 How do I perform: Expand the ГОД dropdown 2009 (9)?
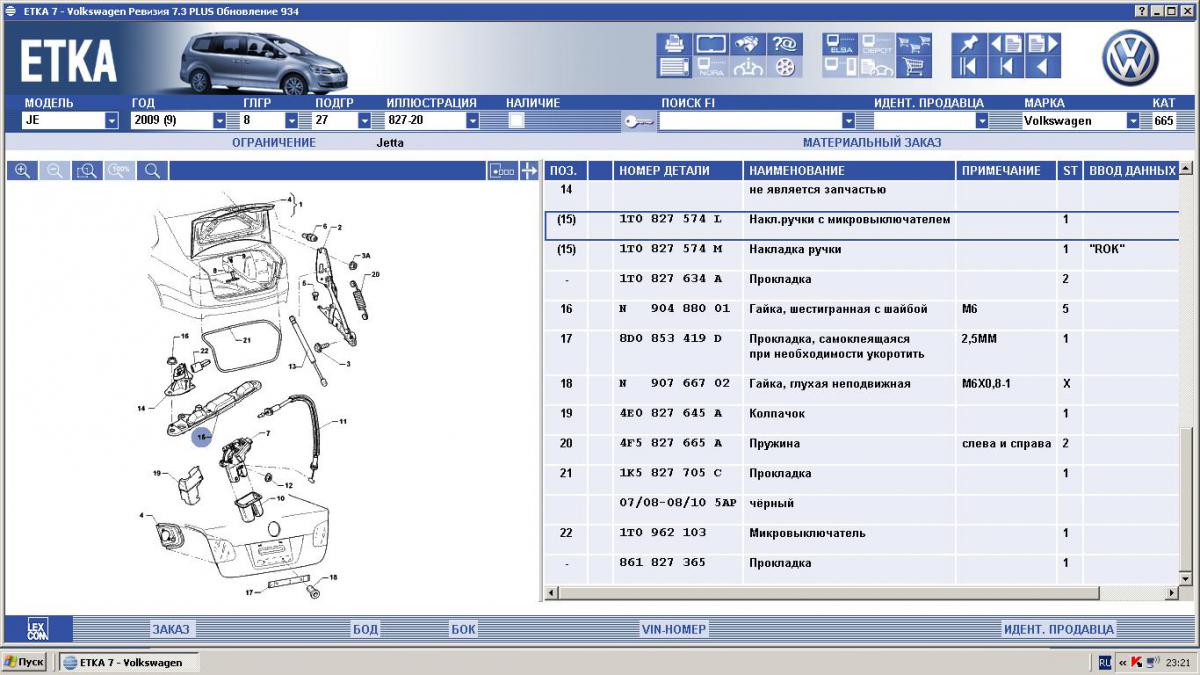pyautogui.click(x=219, y=120)
